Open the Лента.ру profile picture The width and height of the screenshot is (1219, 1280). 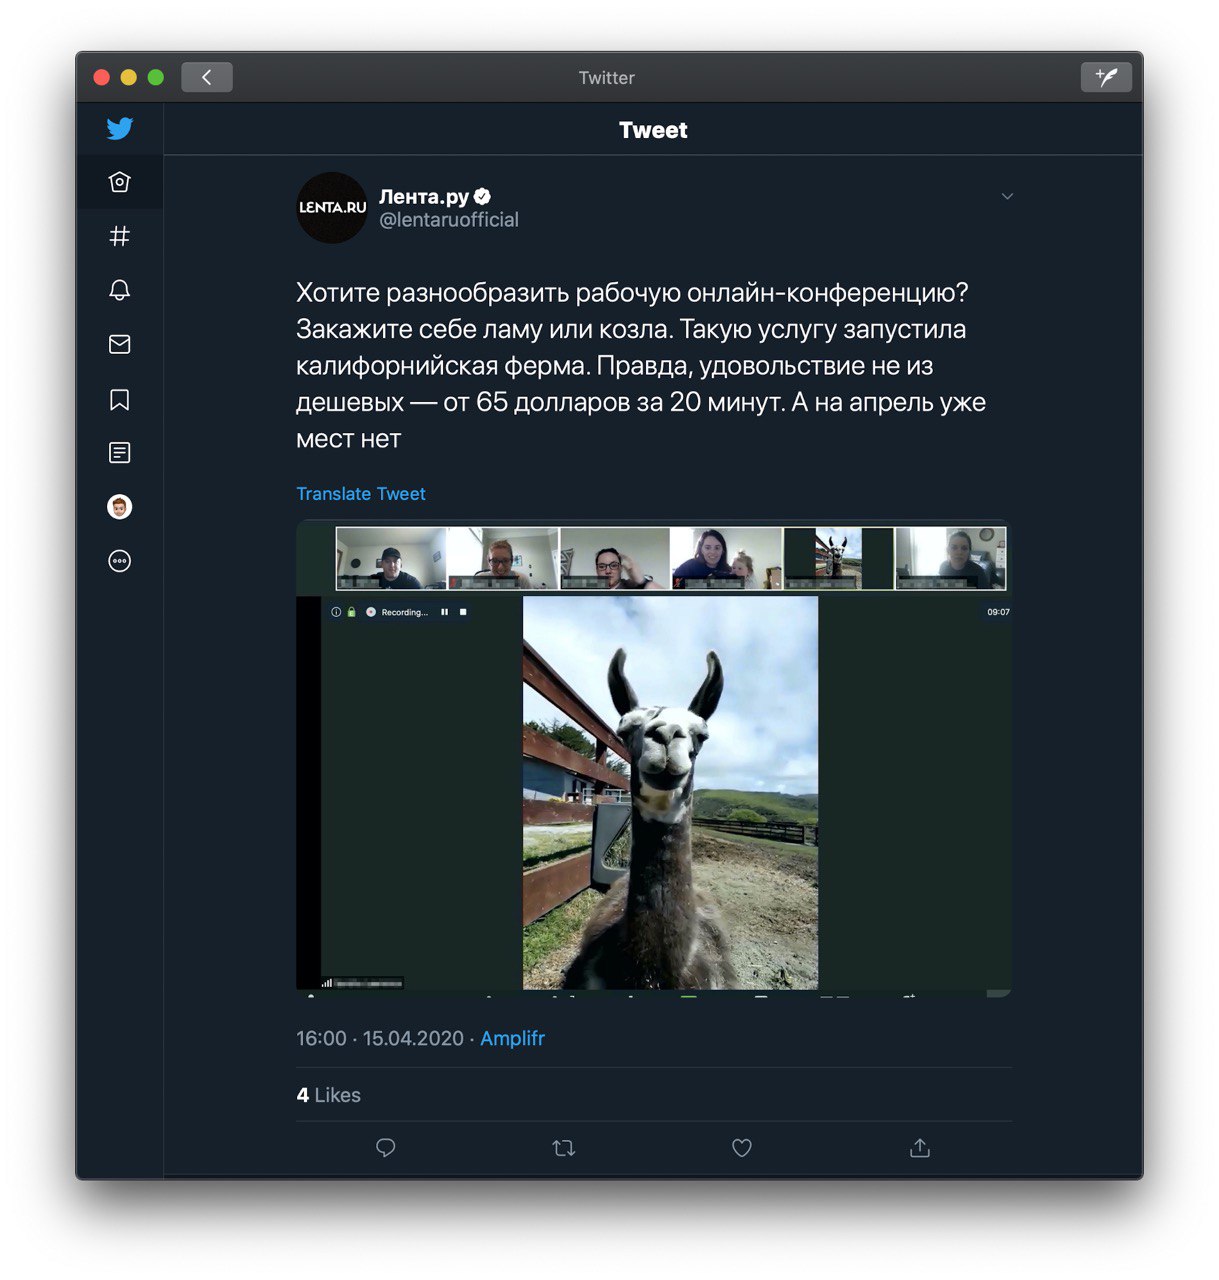[332, 208]
